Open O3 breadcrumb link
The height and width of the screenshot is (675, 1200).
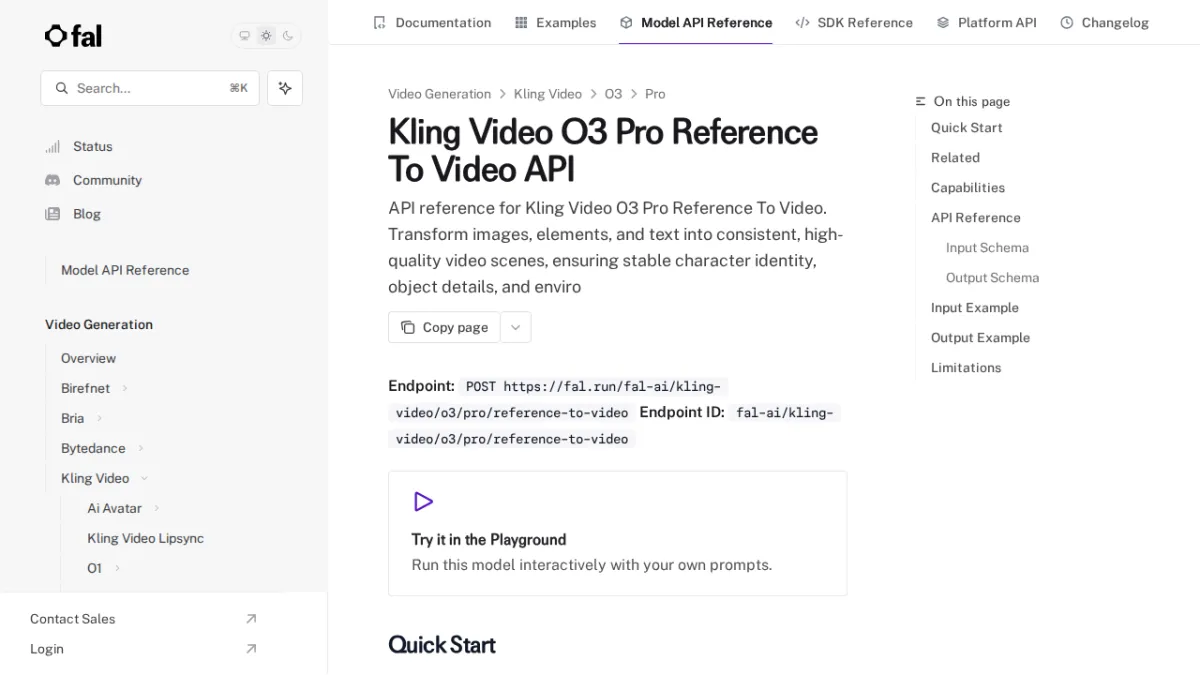tap(613, 94)
